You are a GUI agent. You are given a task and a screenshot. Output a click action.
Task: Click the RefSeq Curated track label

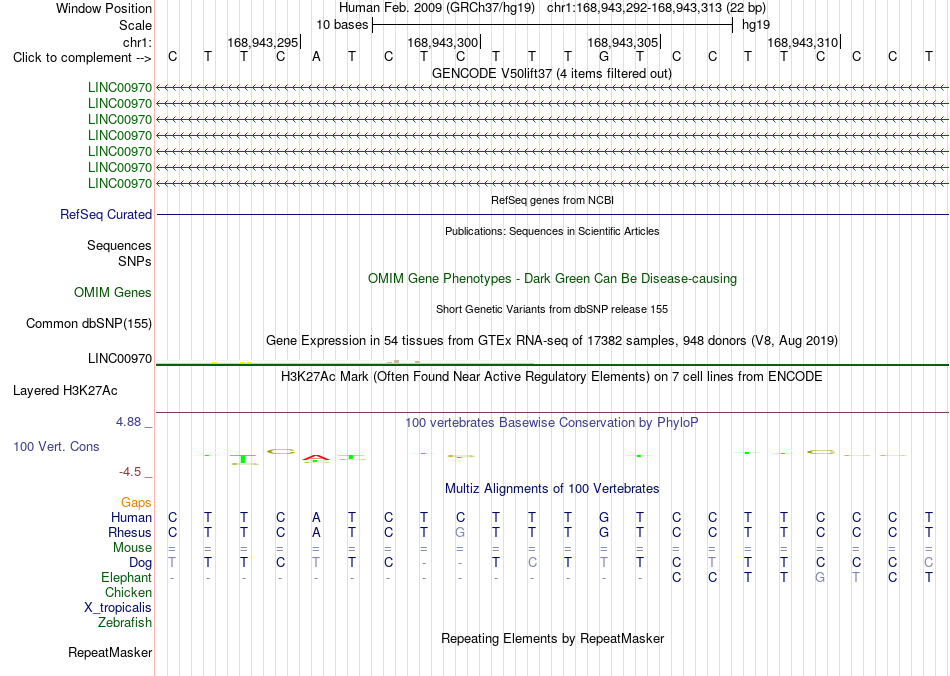106,214
